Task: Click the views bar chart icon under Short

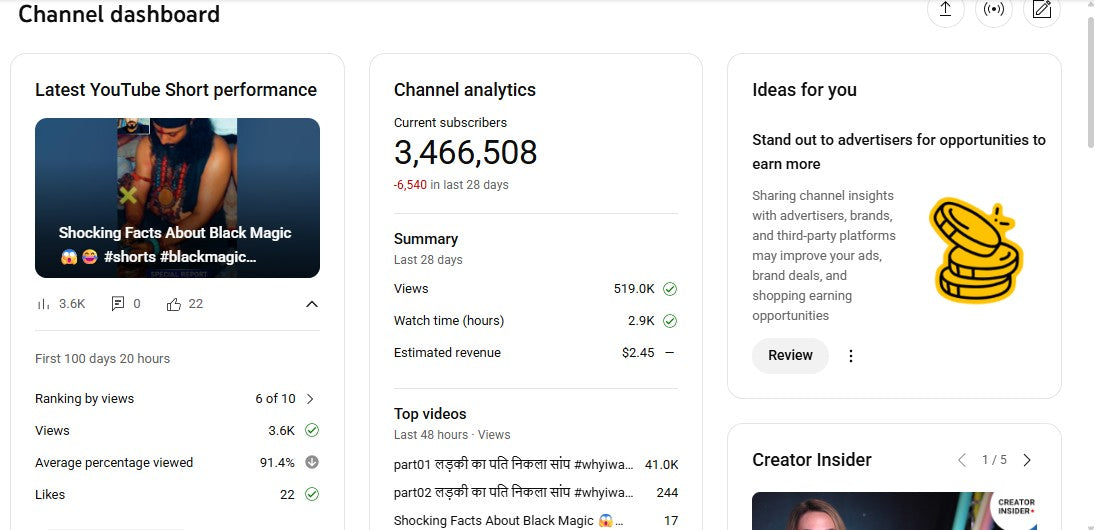Action: [x=43, y=304]
